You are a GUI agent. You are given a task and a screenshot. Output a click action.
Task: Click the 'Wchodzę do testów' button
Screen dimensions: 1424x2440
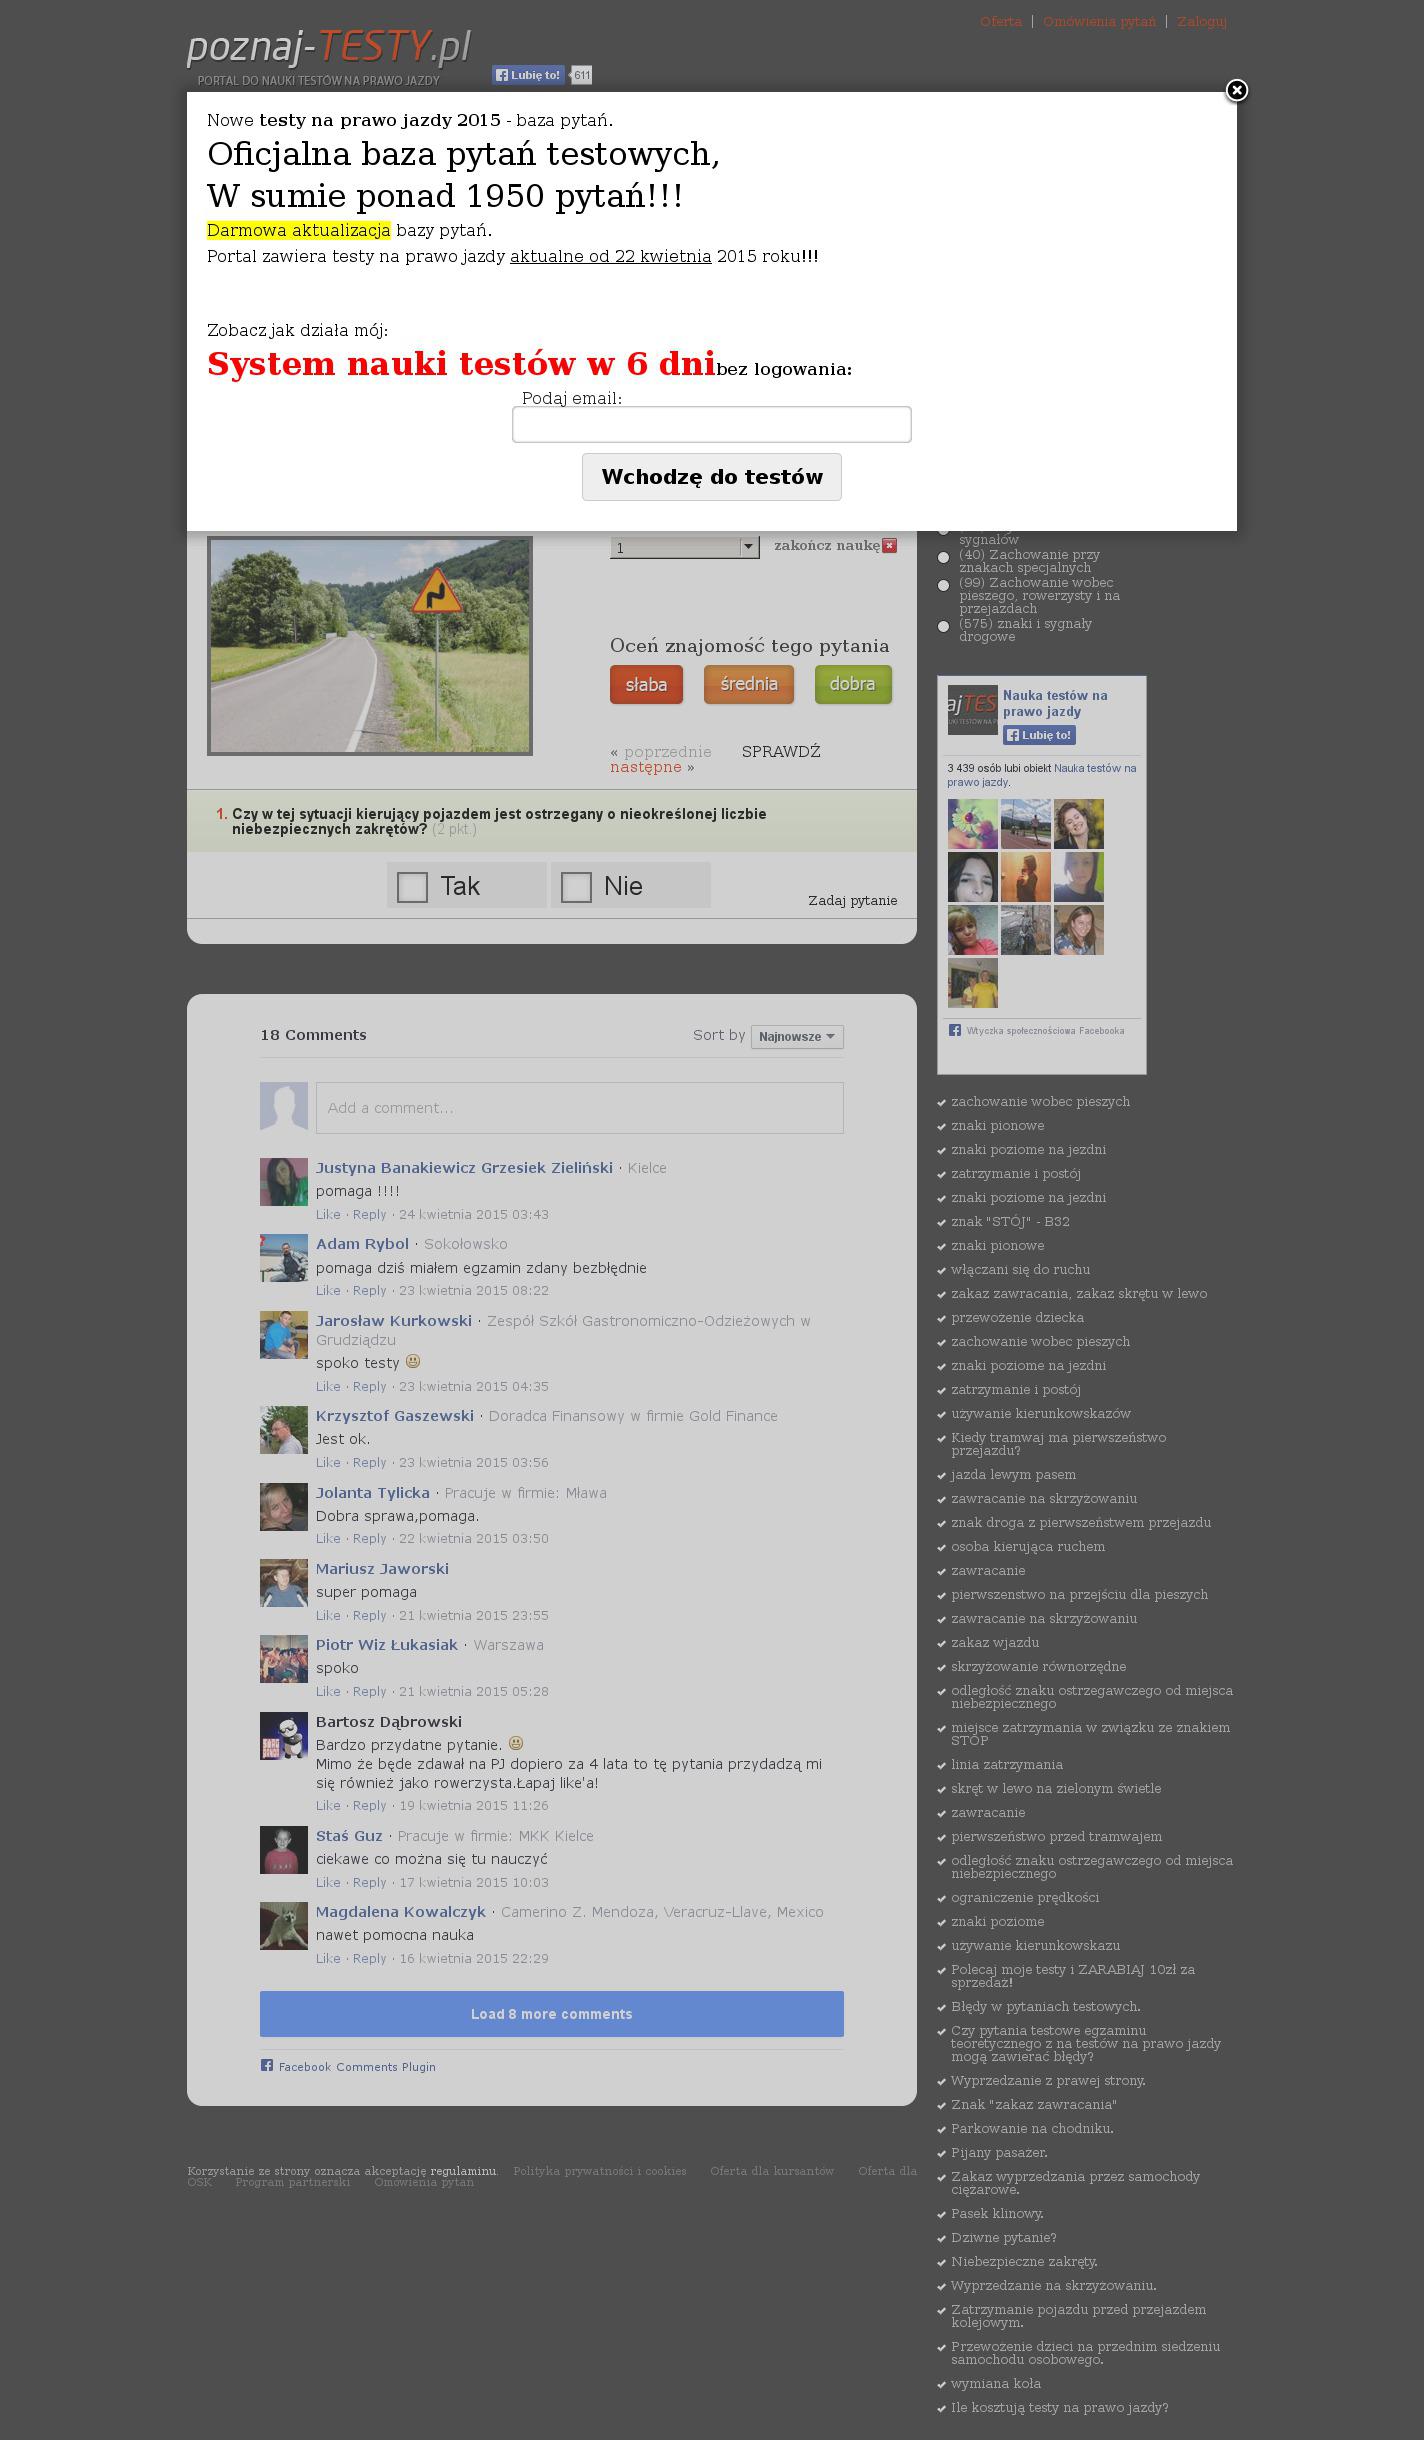(712, 477)
